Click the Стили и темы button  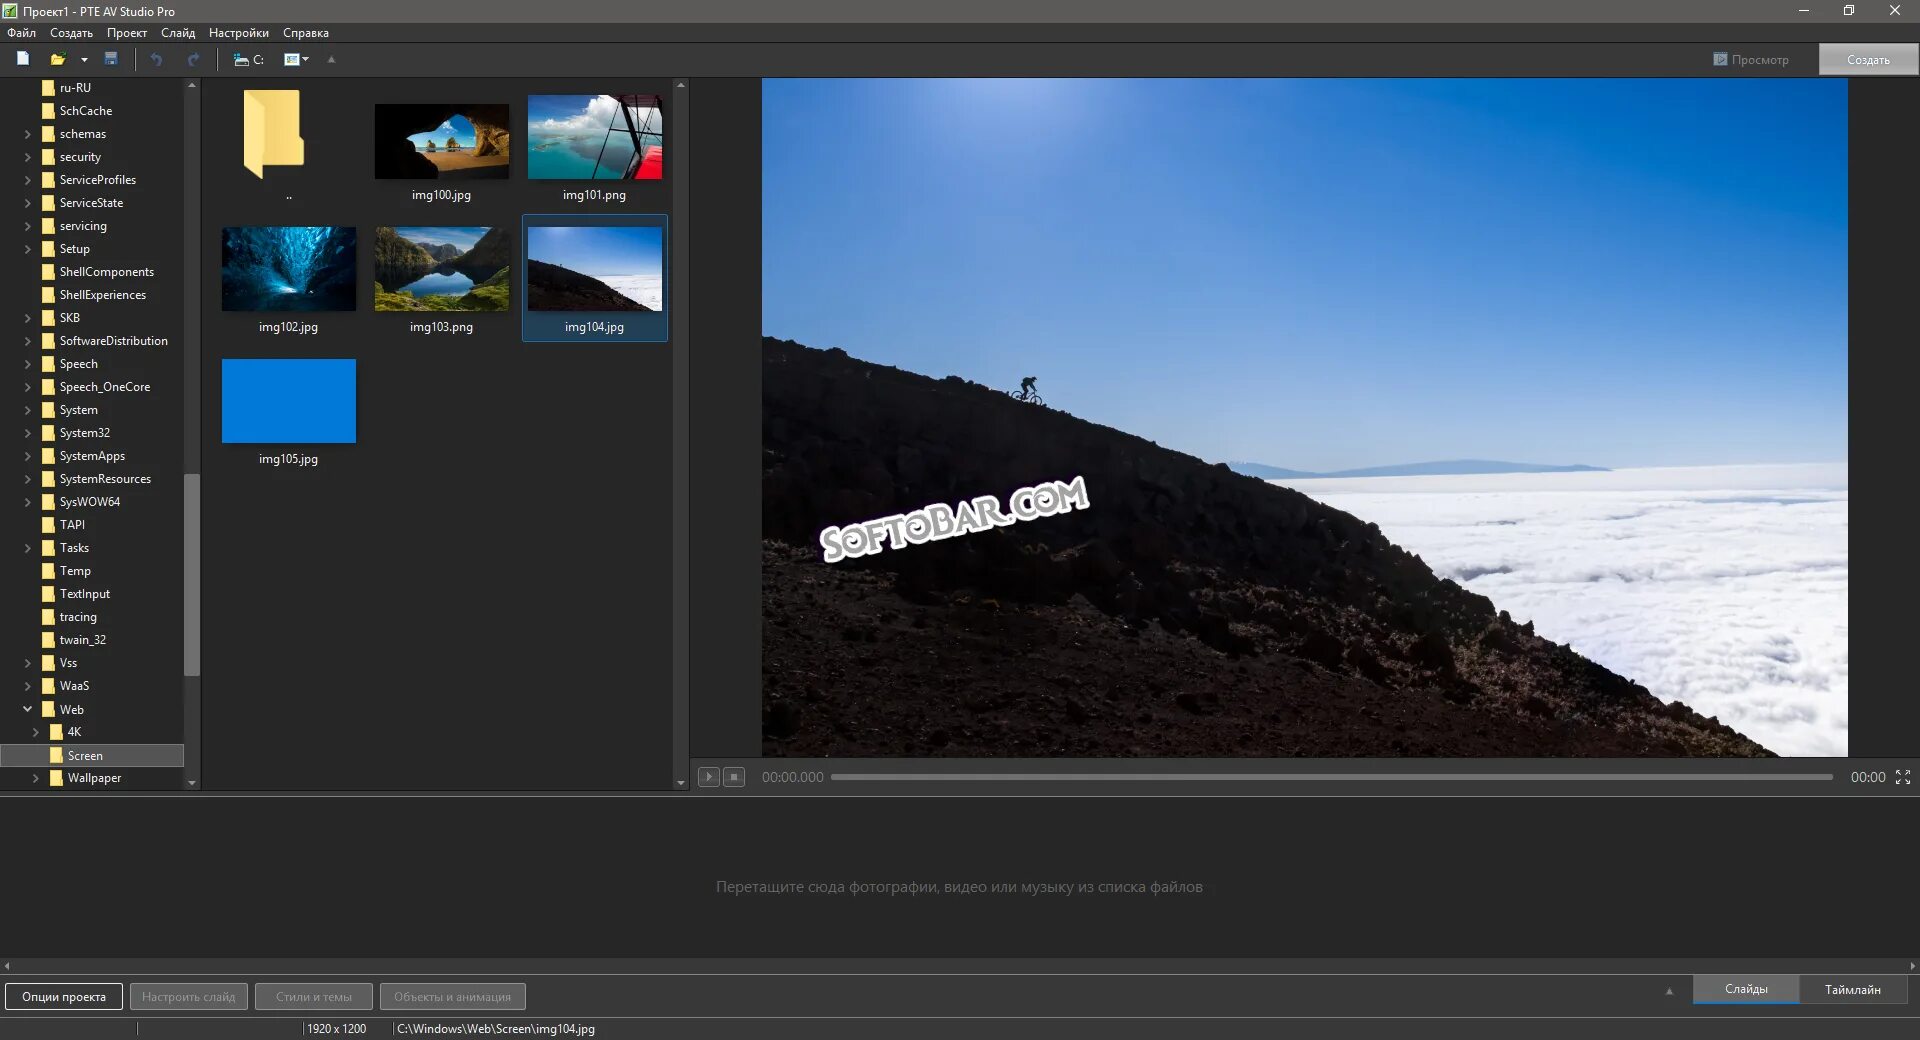[x=313, y=997]
